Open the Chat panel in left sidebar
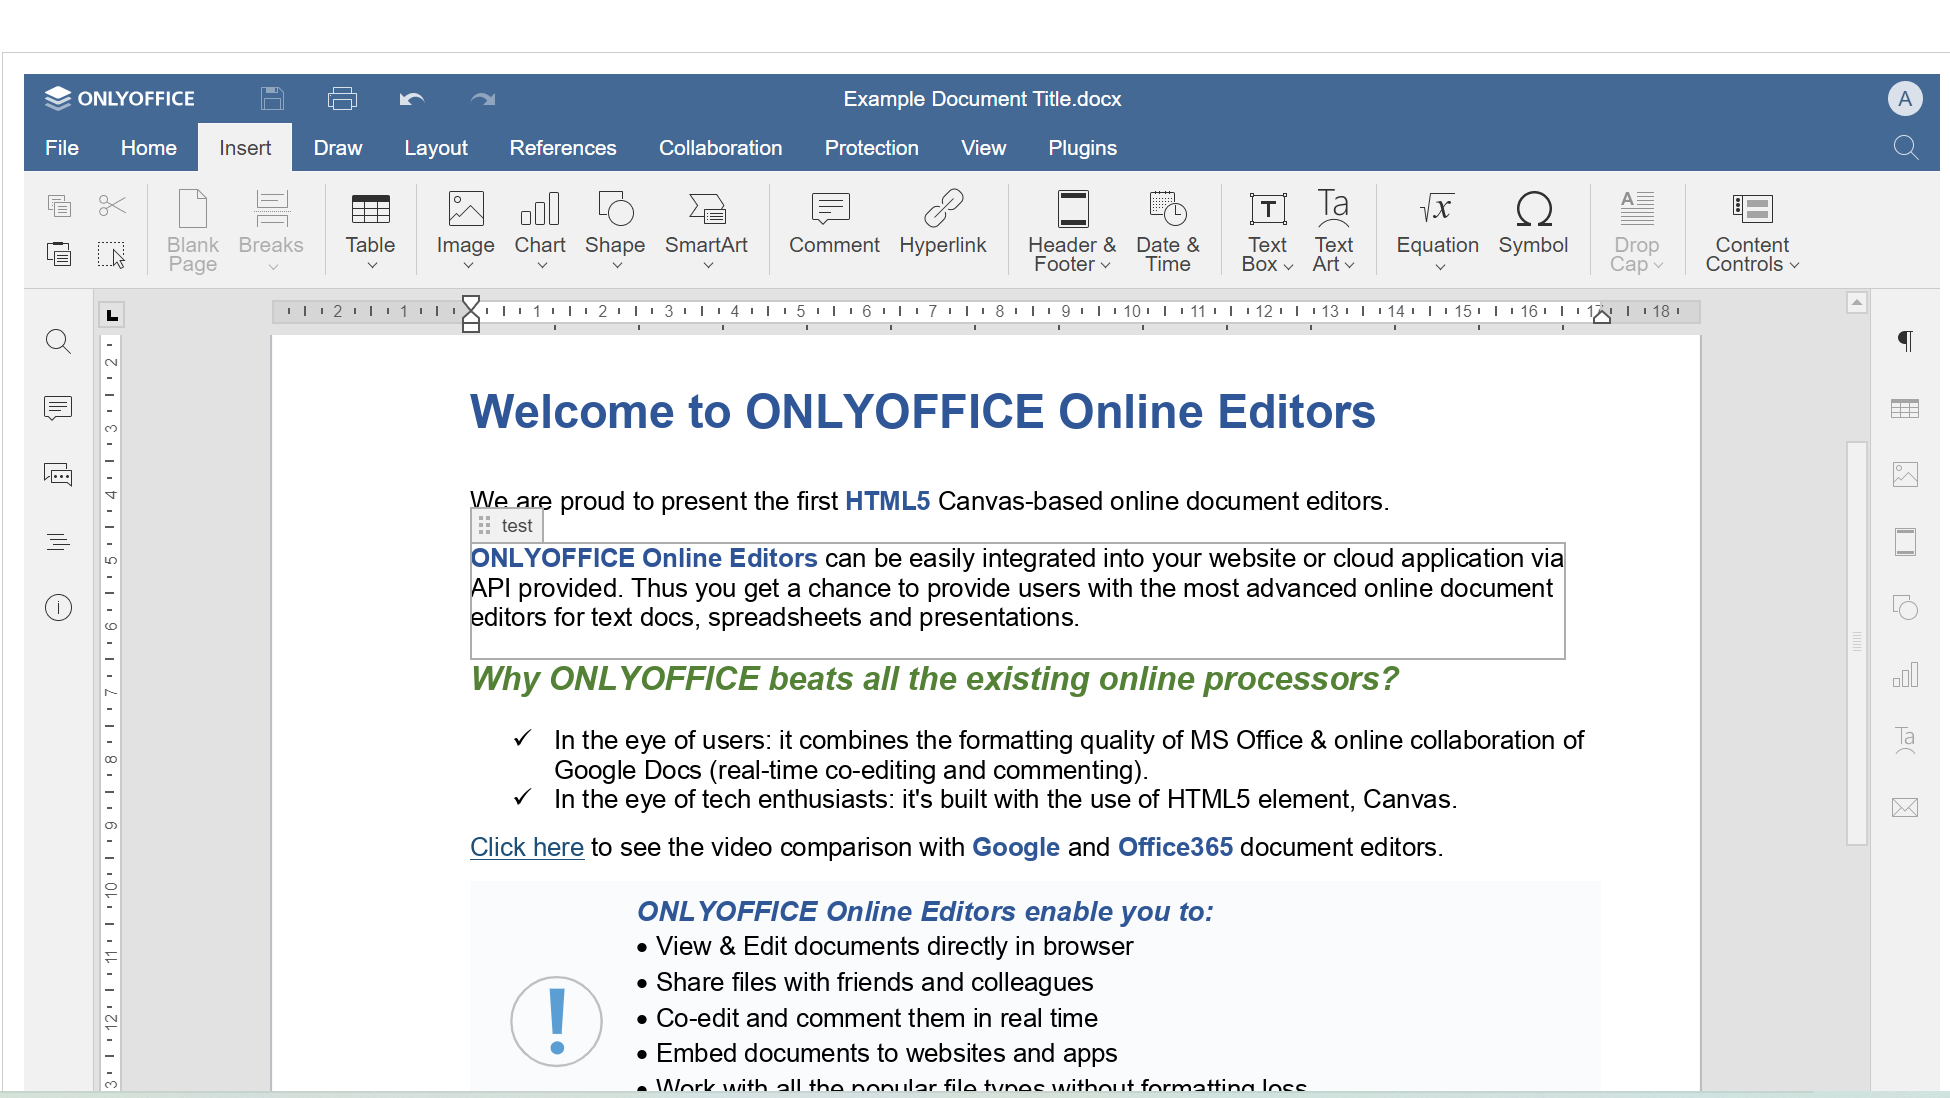 click(59, 475)
